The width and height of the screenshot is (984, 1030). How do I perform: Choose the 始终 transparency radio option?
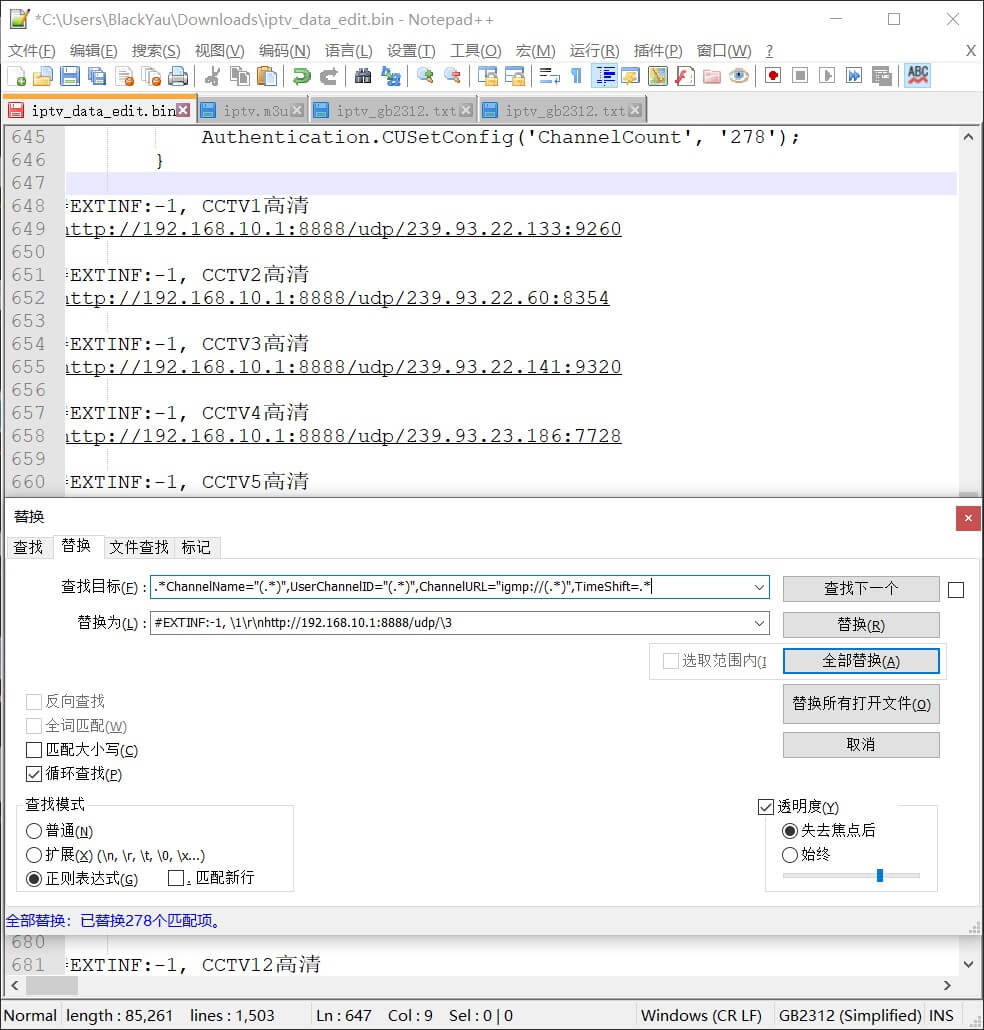pyautogui.click(x=790, y=854)
